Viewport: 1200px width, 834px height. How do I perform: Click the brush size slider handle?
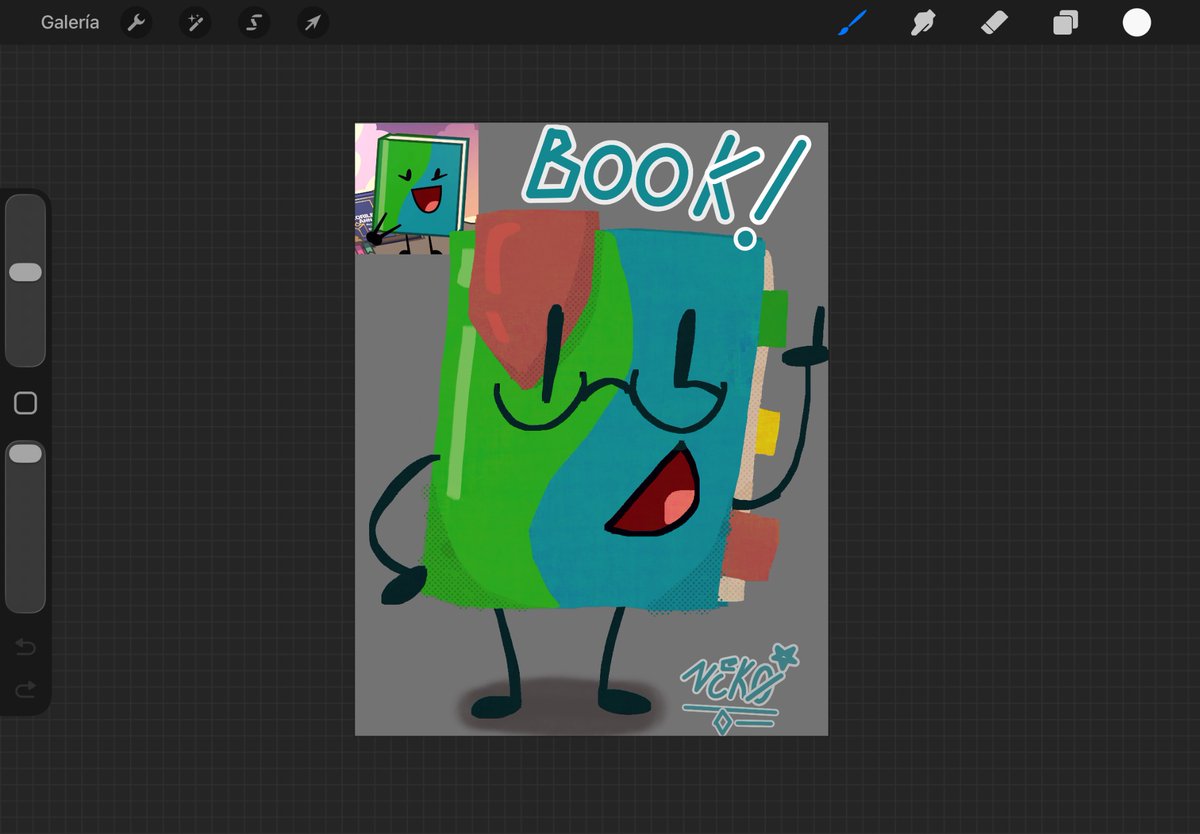(x=25, y=272)
